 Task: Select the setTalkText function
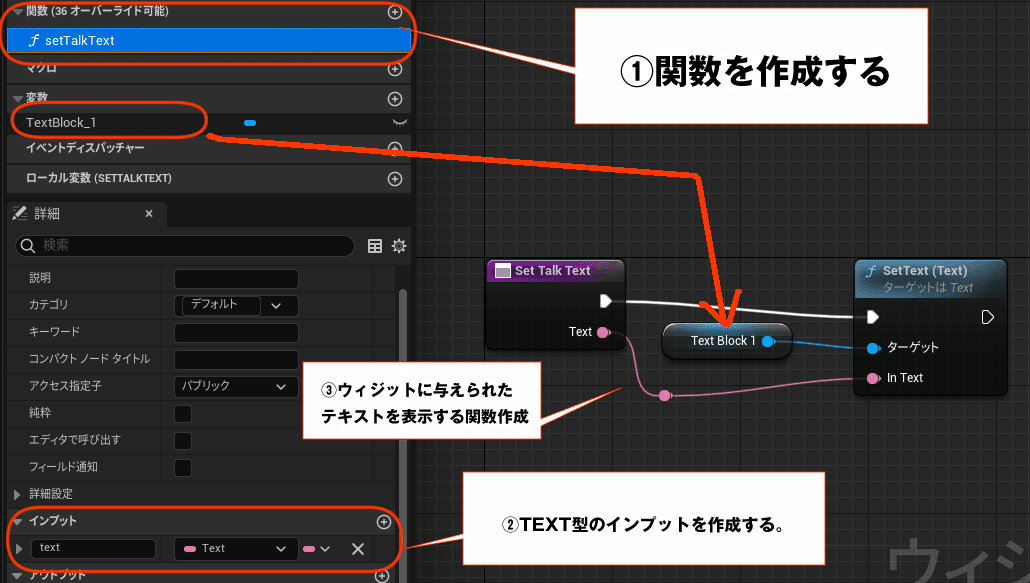(x=209, y=40)
